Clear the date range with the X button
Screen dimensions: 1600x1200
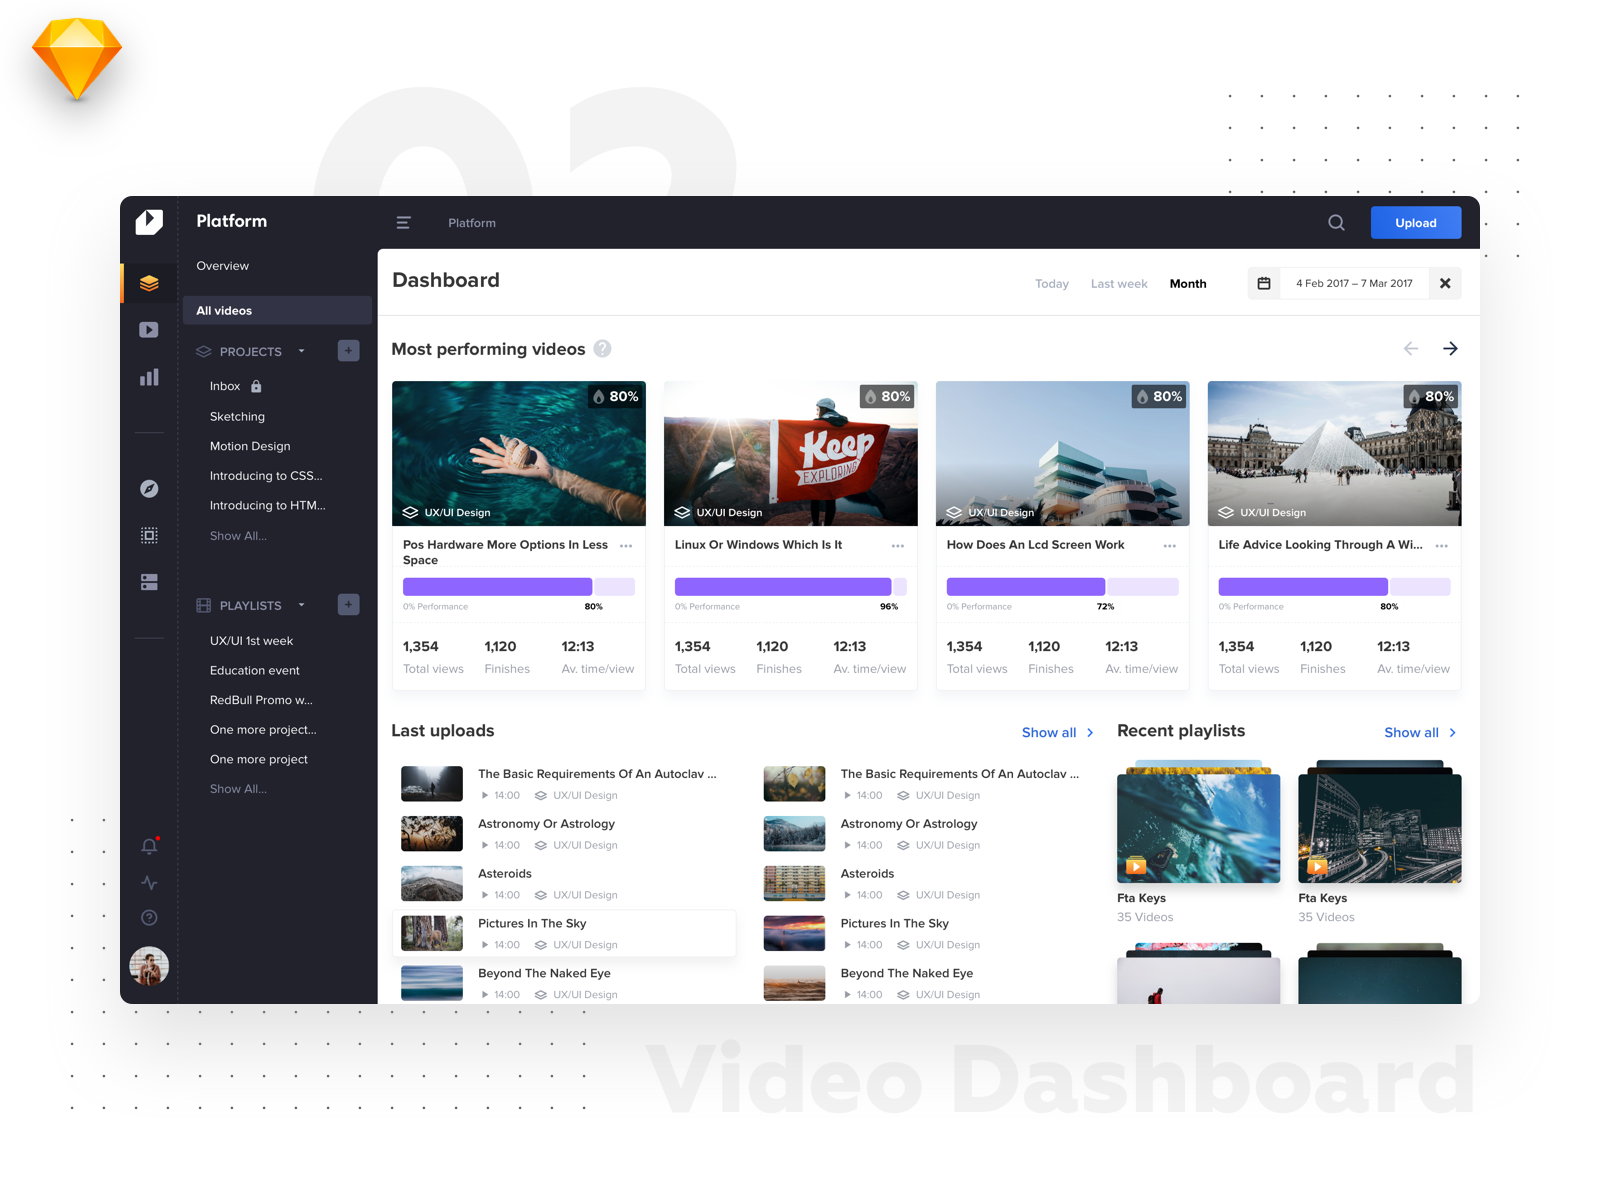pos(1444,283)
